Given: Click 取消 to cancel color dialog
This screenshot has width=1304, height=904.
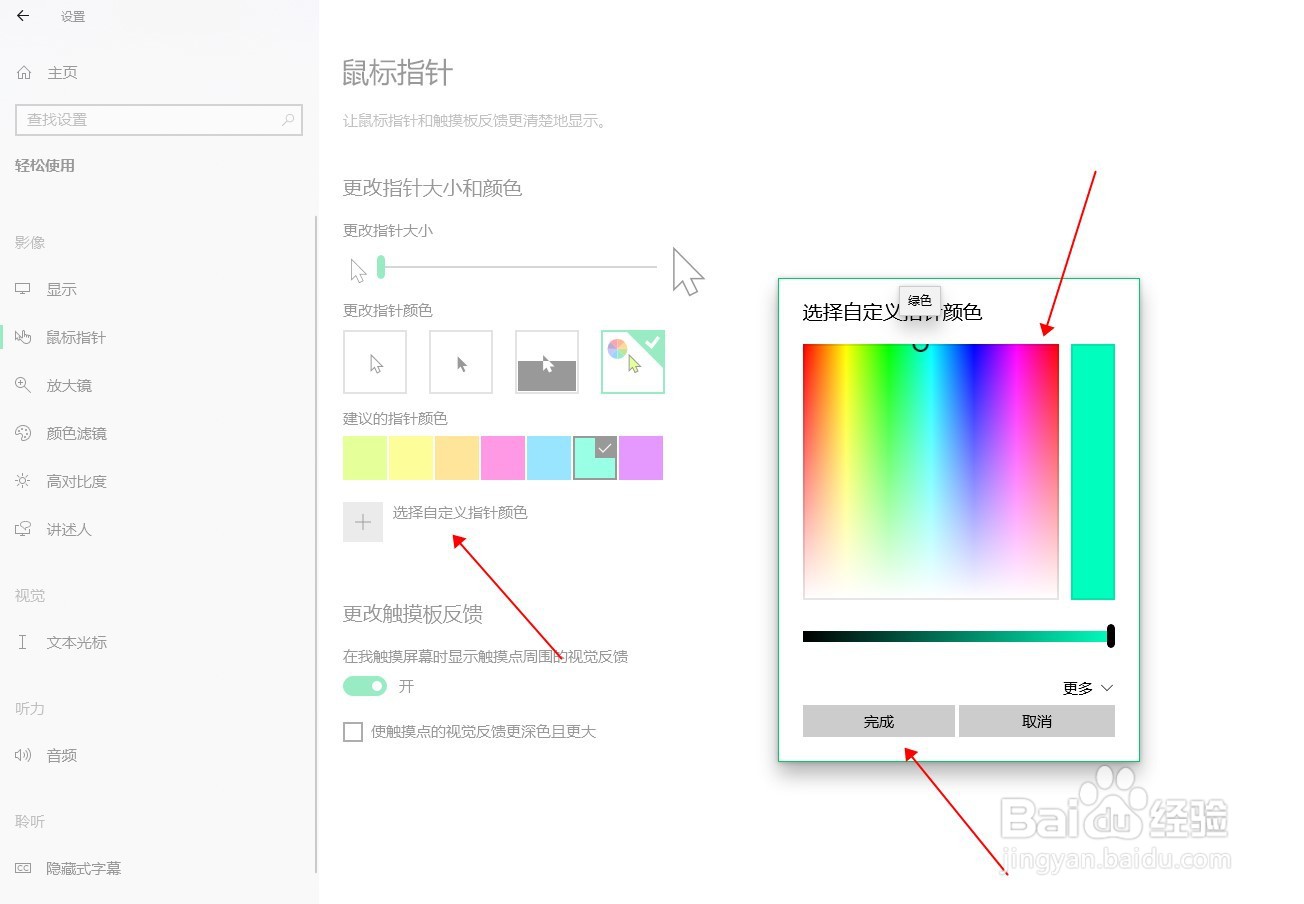Looking at the screenshot, I should [x=1037, y=721].
